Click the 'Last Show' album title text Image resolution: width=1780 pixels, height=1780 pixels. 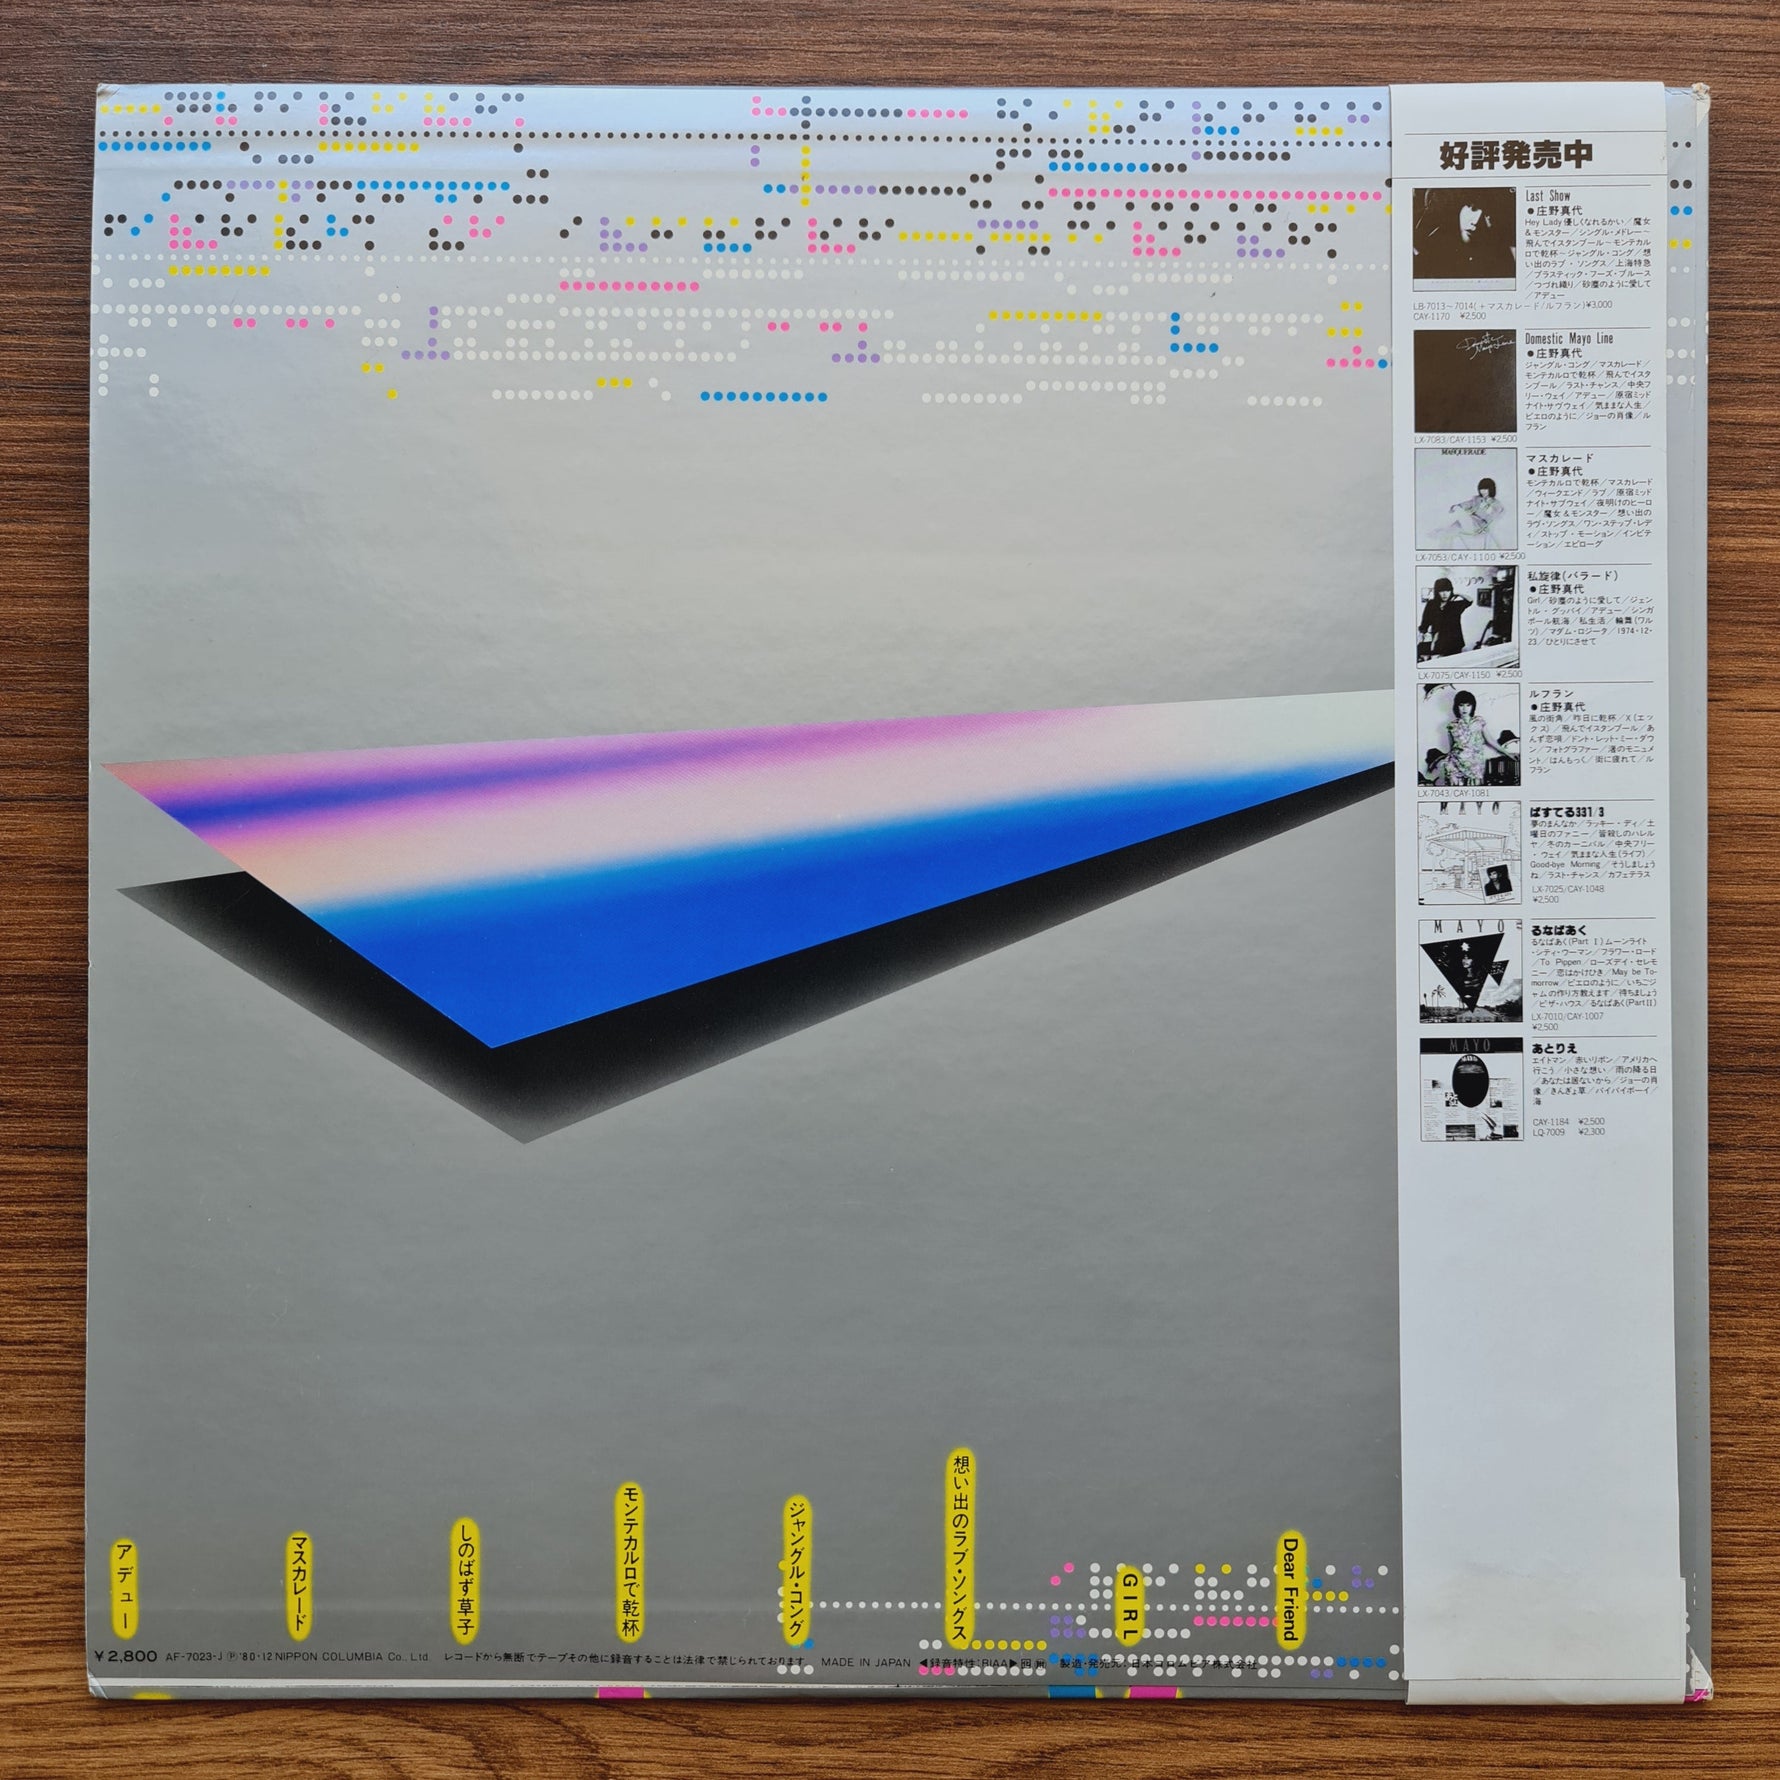(1547, 196)
